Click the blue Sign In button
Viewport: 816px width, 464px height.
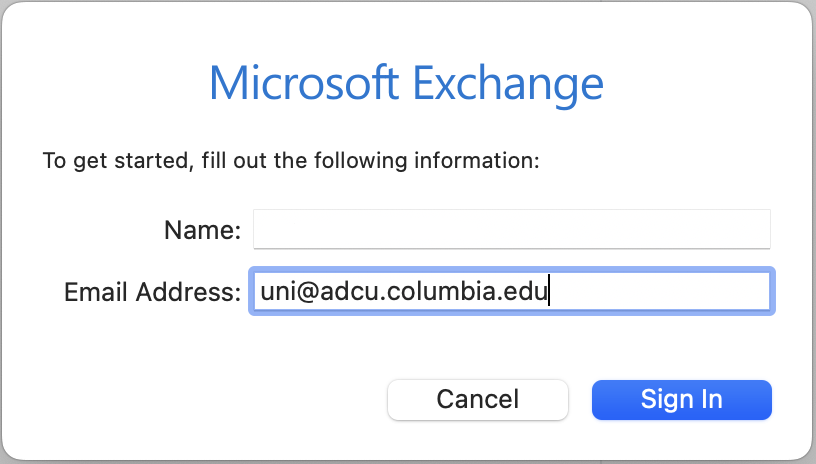click(x=682, y=399)
